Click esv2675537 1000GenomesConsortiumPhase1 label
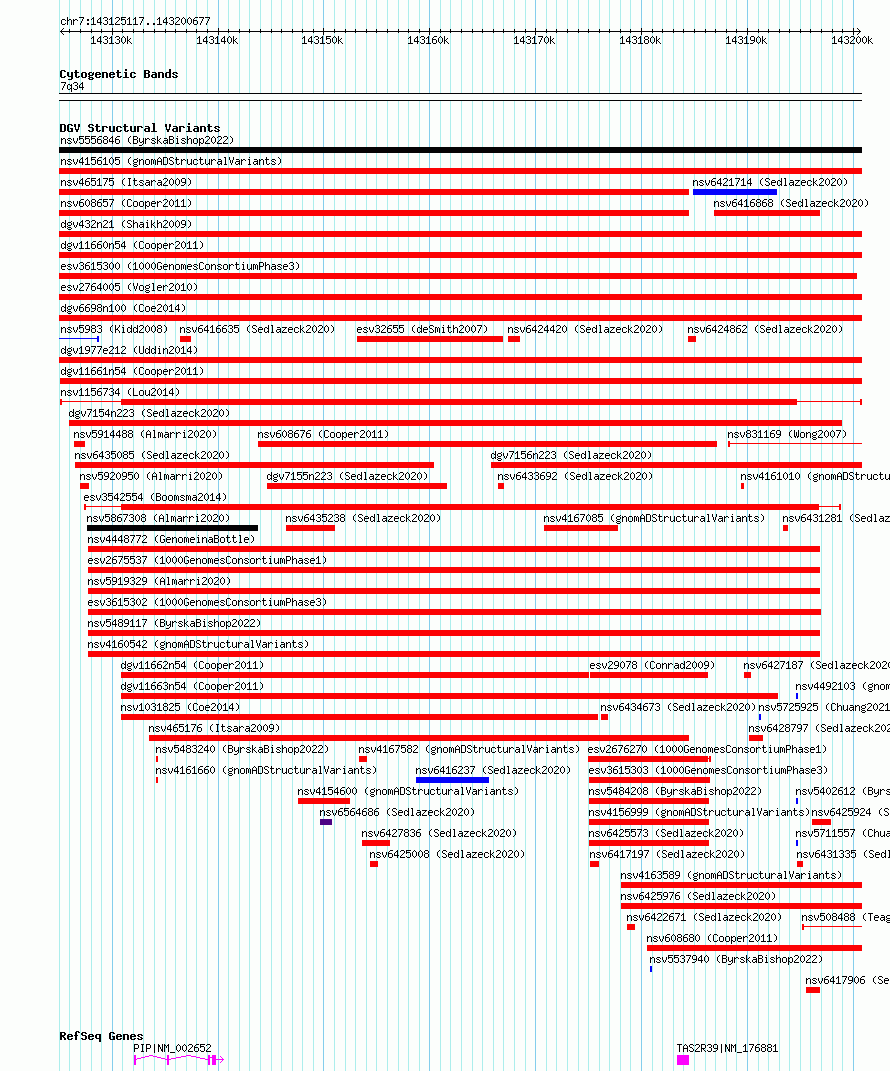890x1071 pixels. click(x=207, y=561)
